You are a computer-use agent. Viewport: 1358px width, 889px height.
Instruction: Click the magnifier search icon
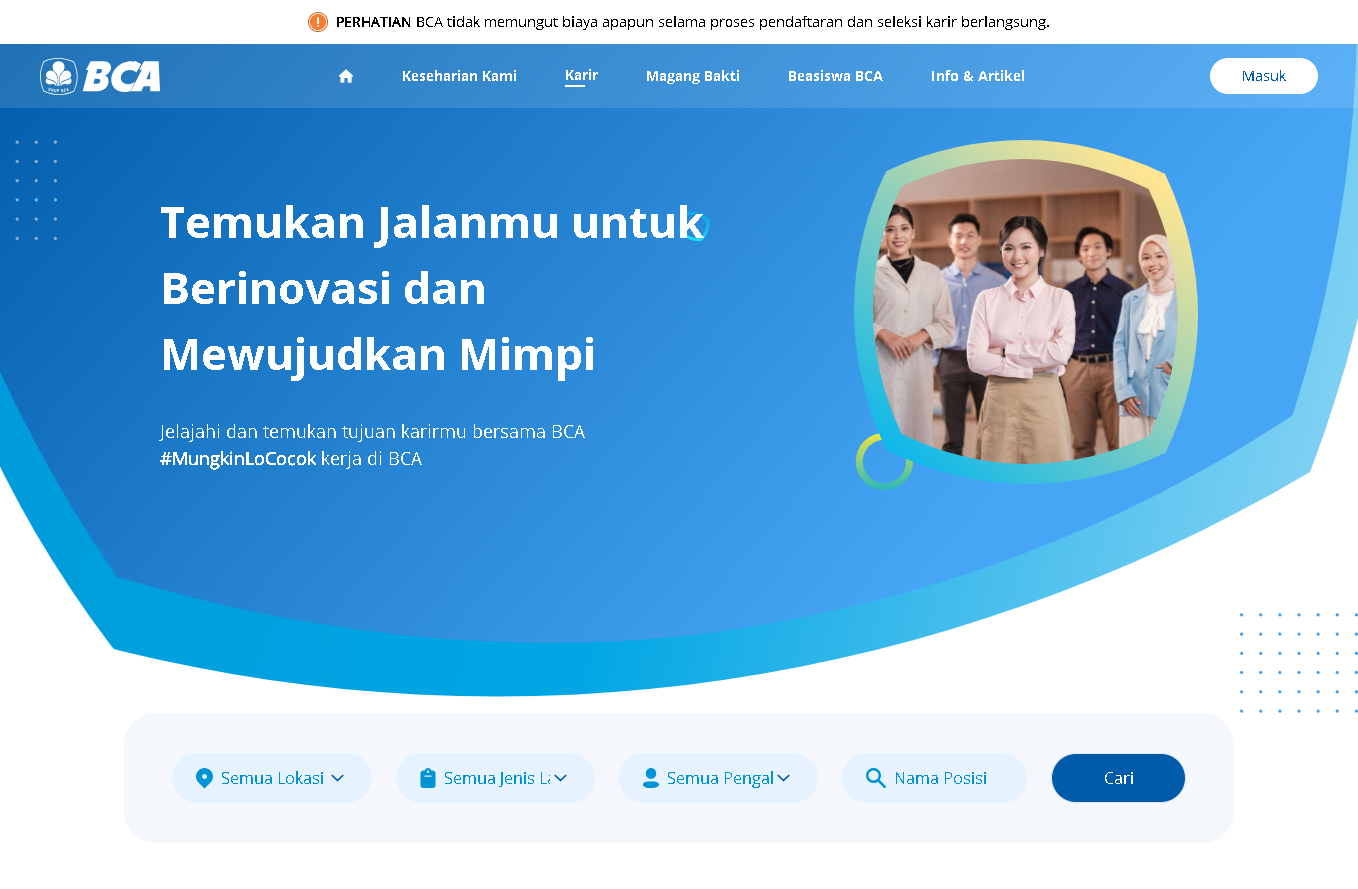tap(876, 778)
